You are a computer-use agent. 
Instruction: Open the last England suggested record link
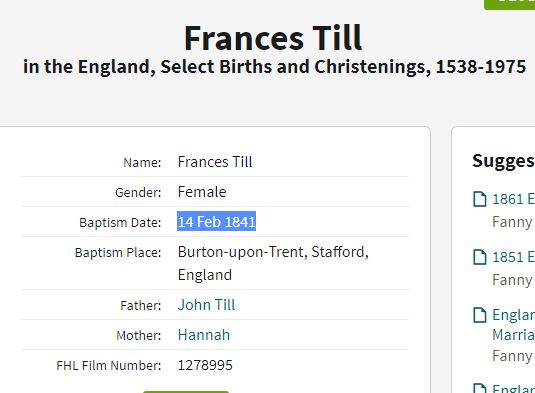click(514, 389)
